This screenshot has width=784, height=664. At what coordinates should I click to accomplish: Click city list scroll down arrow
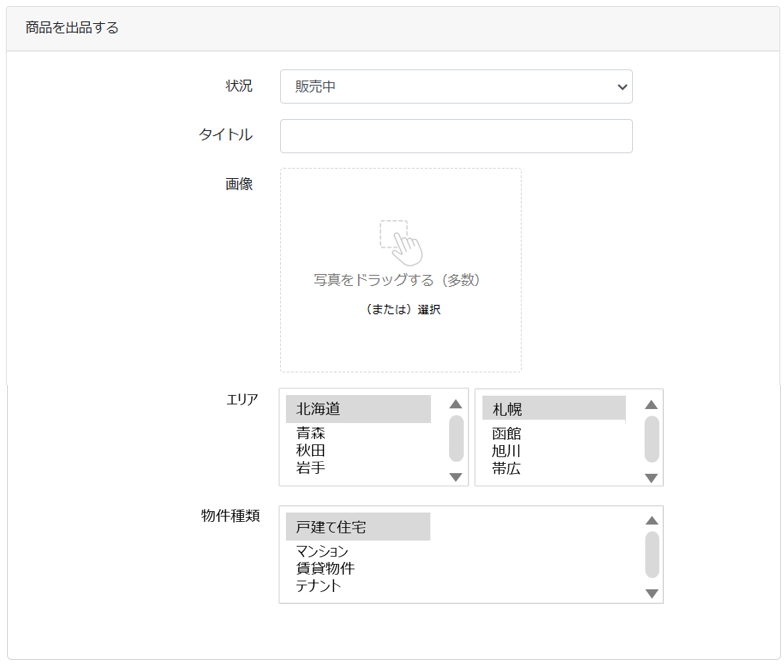pyautogui.click(x=652, y=477)
